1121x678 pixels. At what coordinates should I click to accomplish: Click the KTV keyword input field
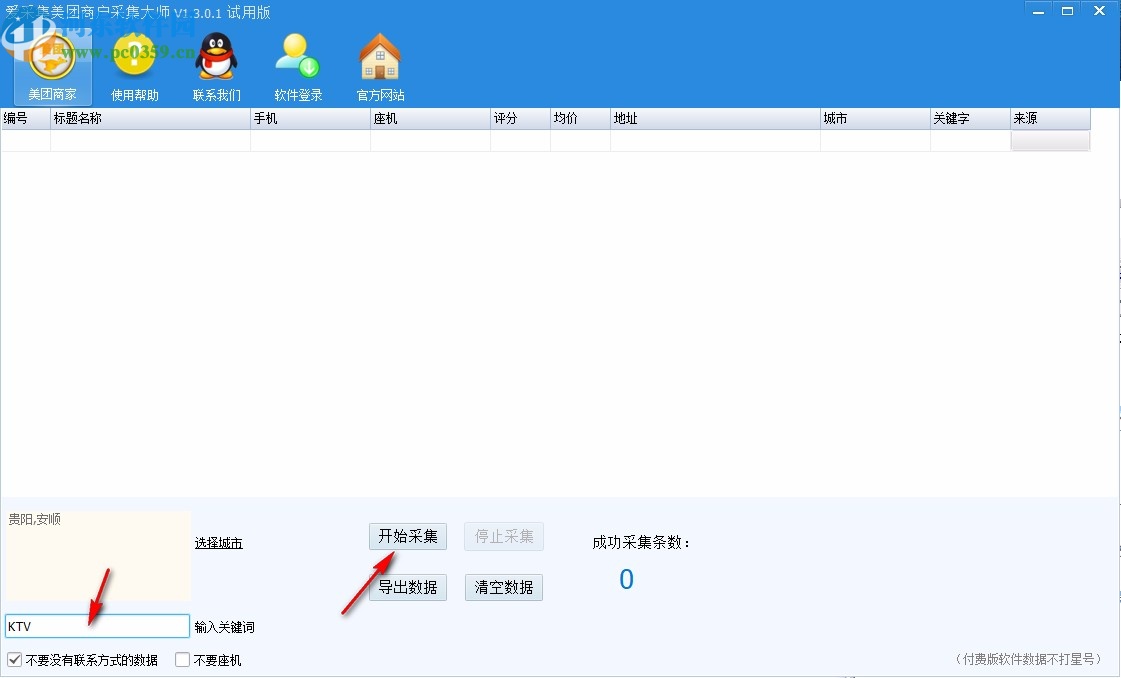tap(96, 625)
